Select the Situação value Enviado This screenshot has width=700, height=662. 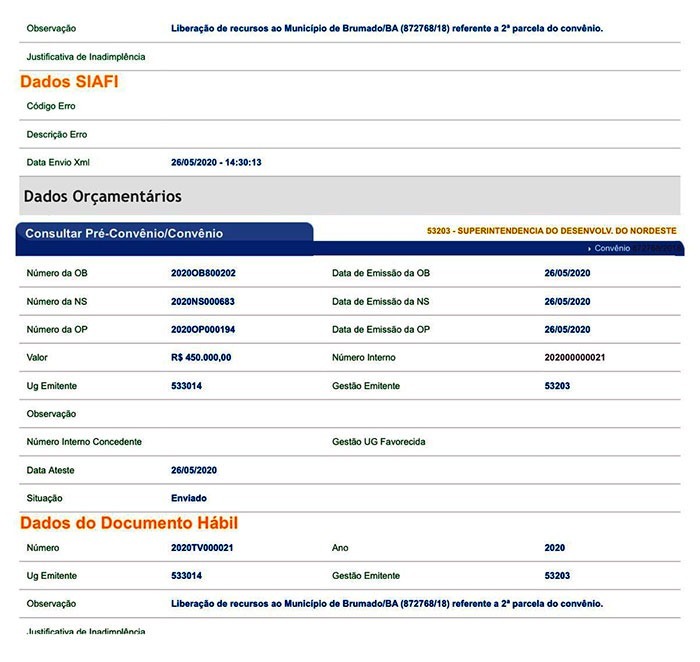point(189,498)
